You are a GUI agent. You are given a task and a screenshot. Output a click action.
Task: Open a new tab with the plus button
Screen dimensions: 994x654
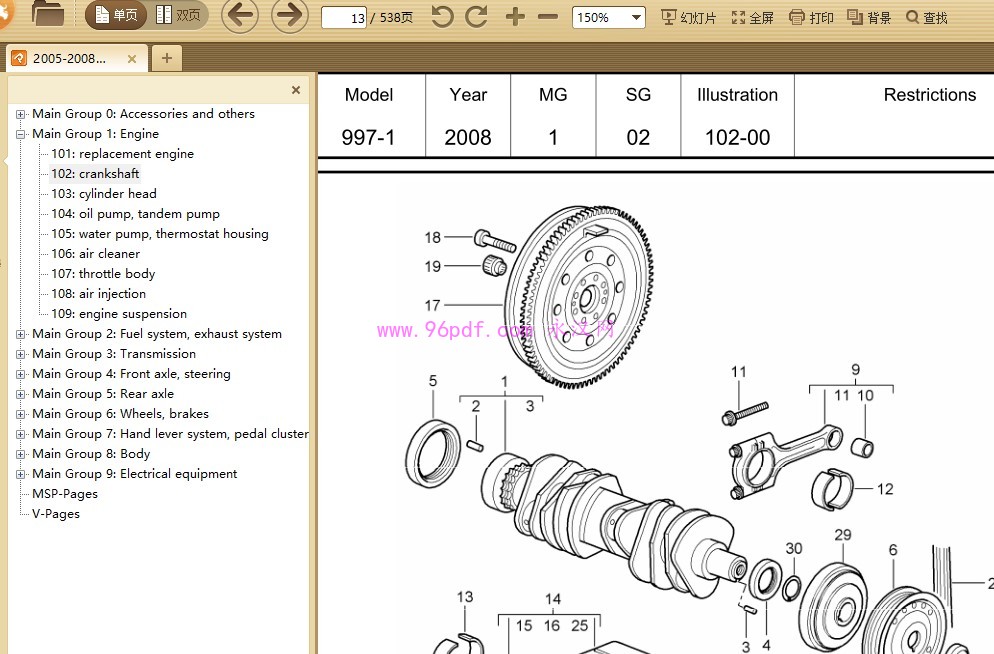coord(167,58)
